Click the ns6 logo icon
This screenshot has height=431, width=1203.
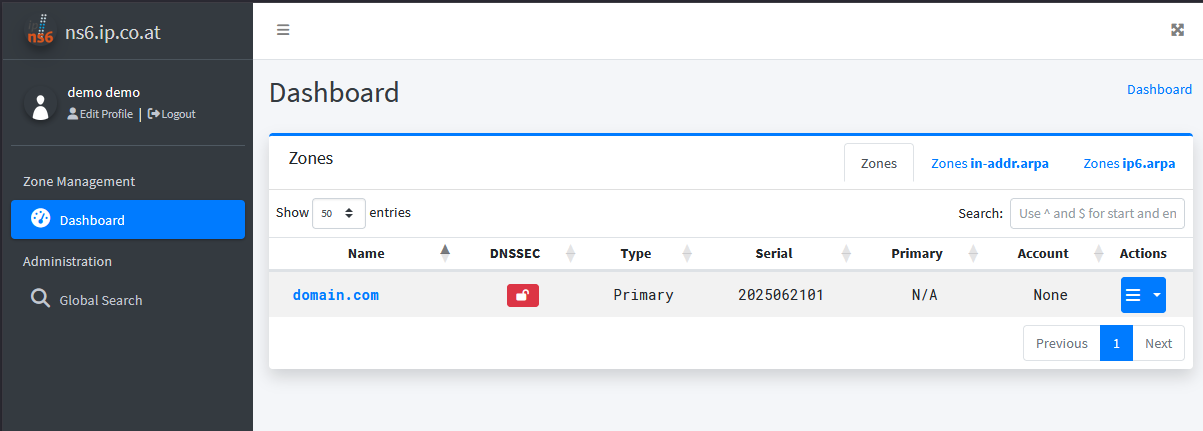[40, 32]
